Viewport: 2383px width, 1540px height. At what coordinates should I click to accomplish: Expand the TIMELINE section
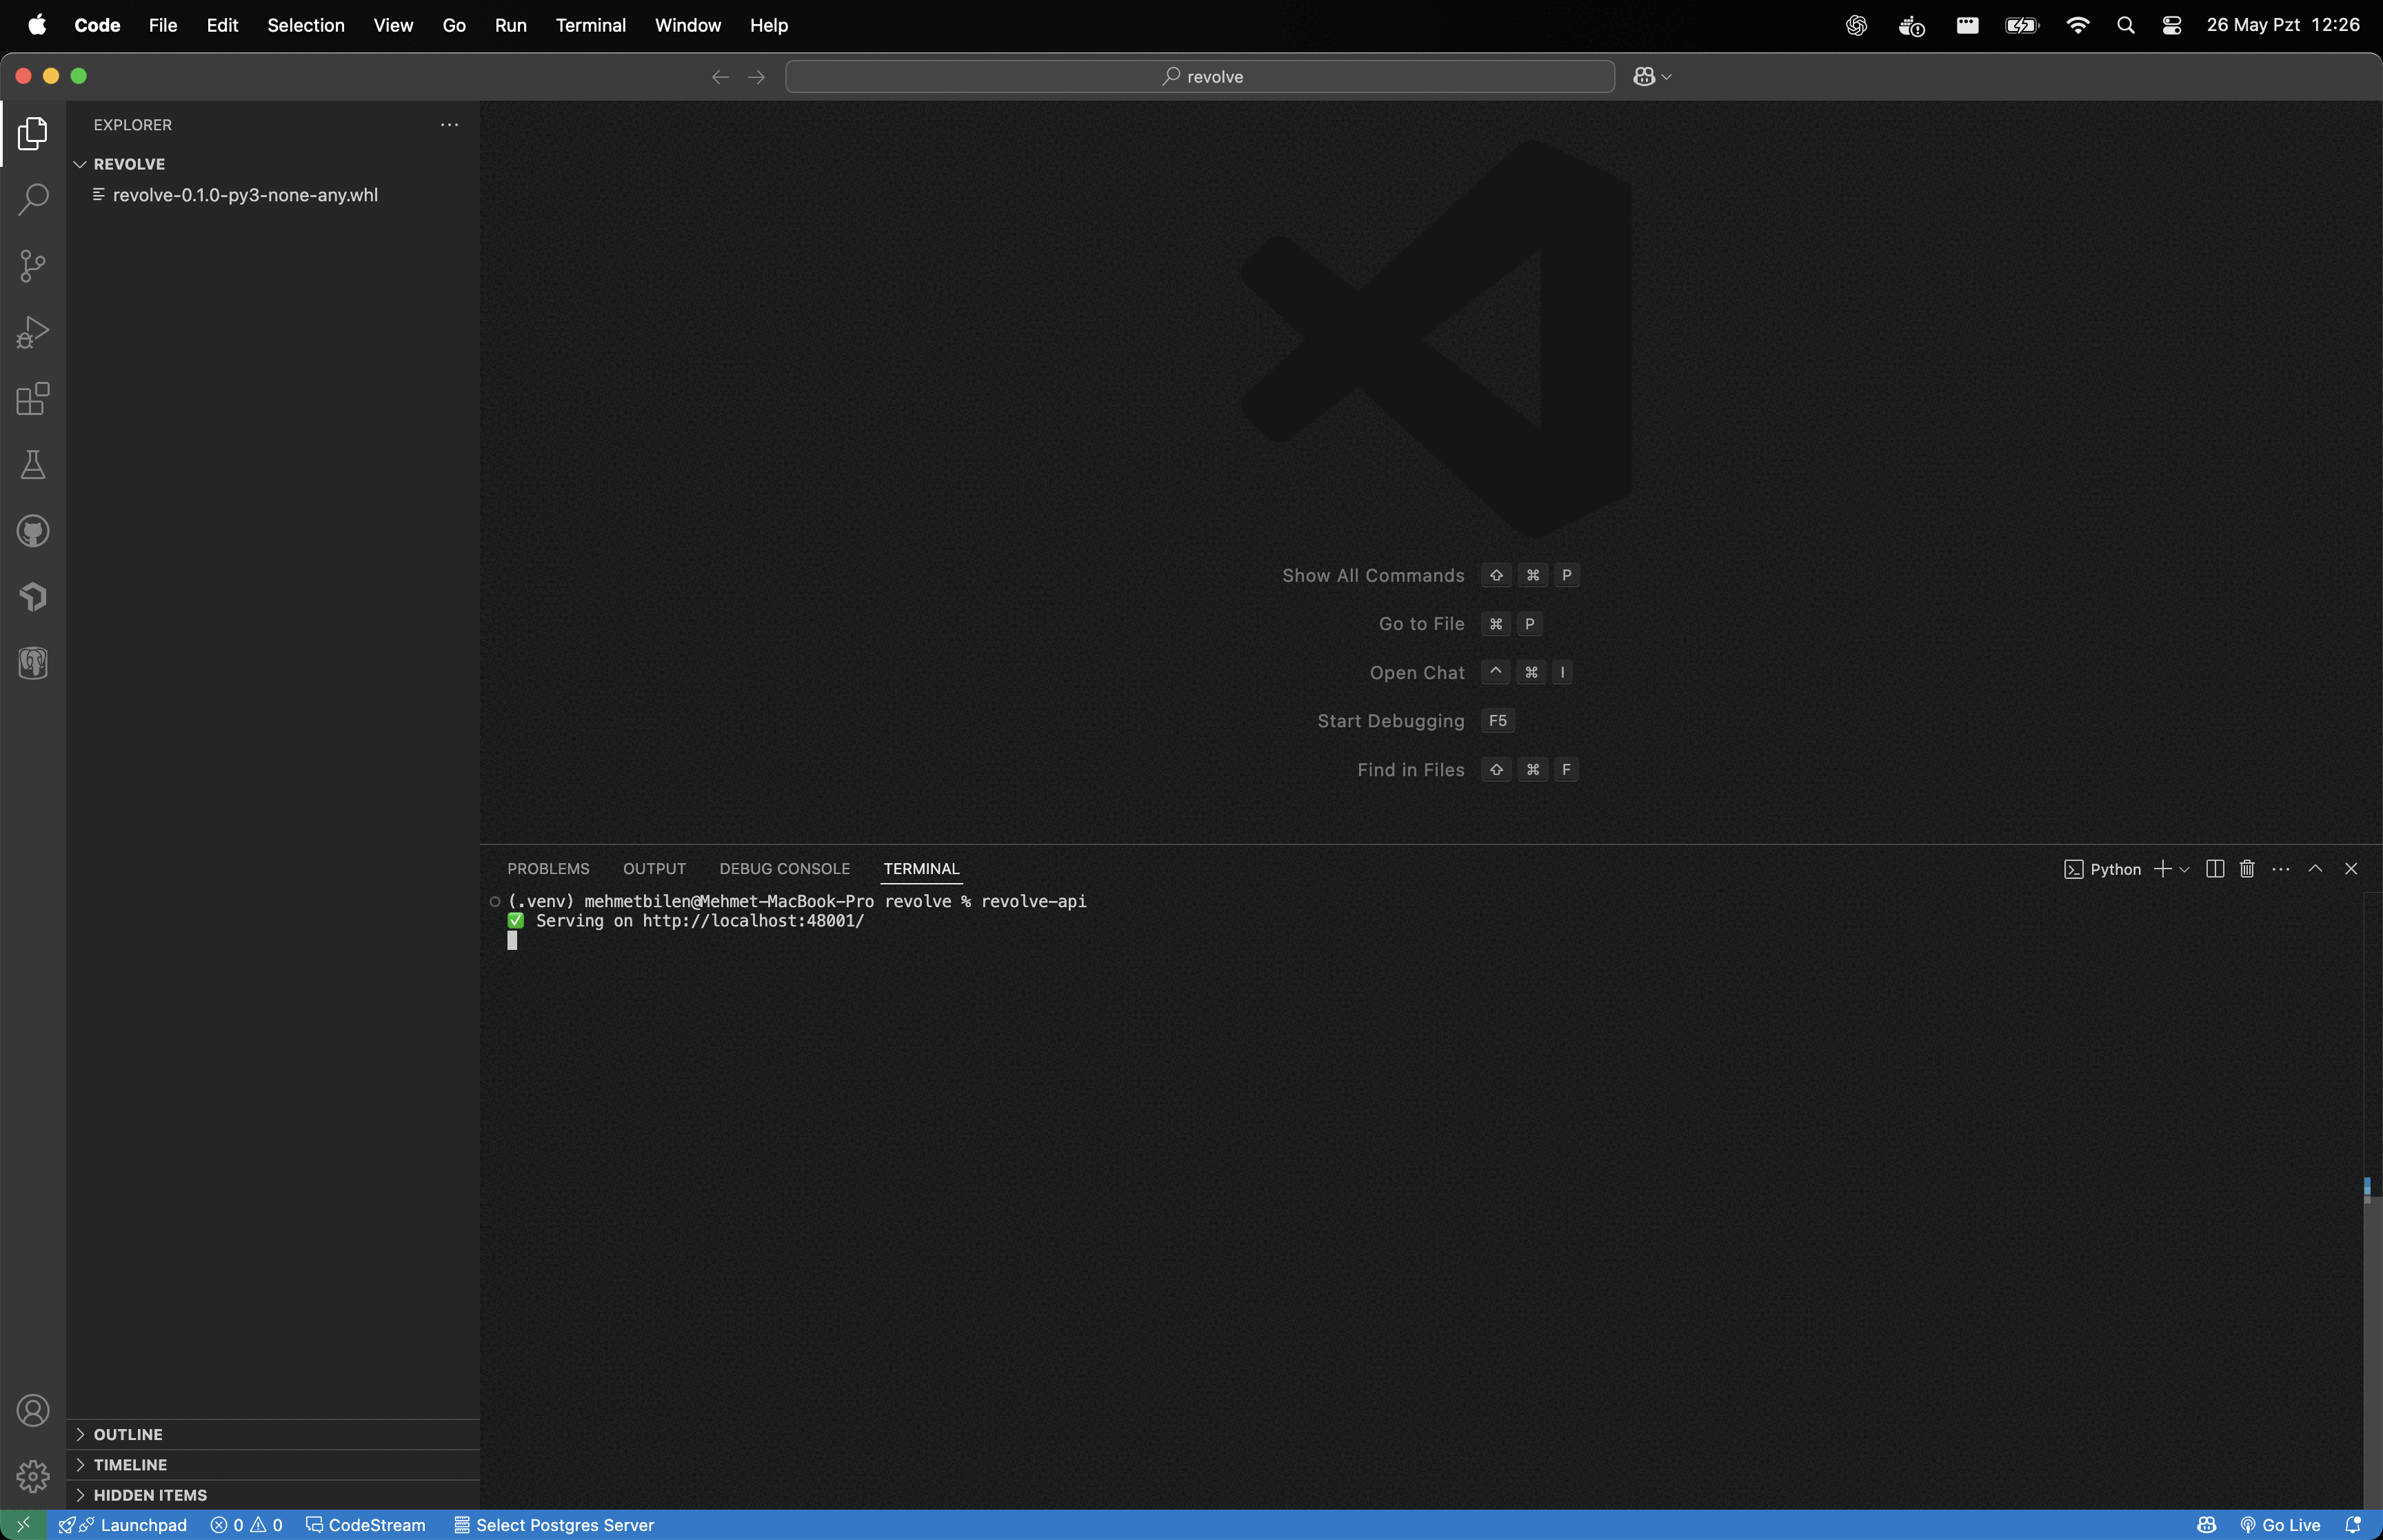(130, 1464)
